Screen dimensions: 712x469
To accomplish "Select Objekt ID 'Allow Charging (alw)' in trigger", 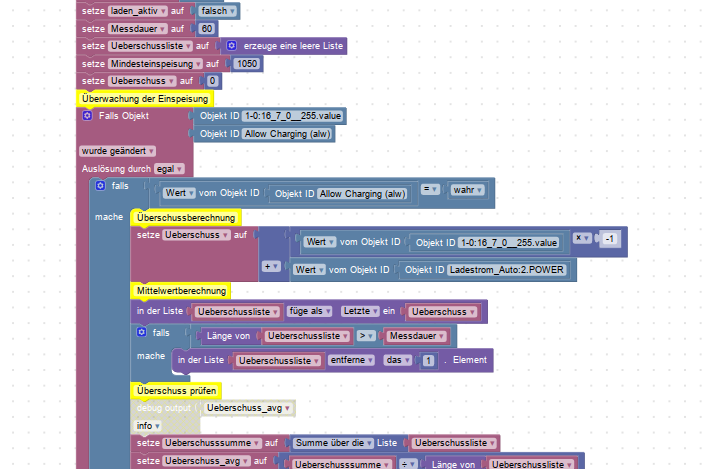I will tap(287, 134).
